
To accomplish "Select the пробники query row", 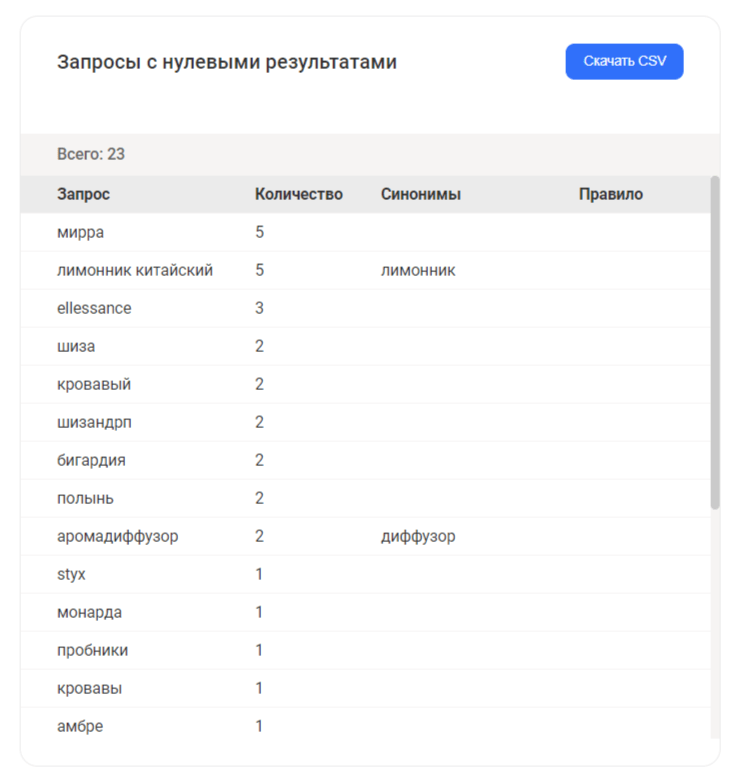I will tap(366, 650).
